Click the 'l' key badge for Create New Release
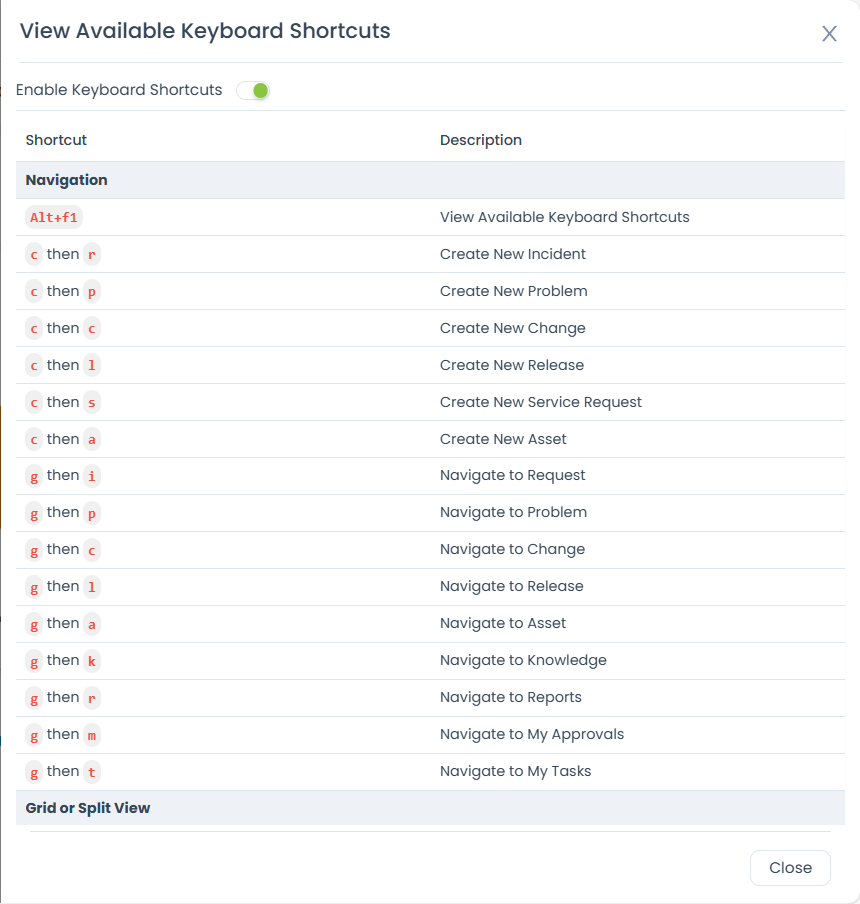 (x=90, y=365)
